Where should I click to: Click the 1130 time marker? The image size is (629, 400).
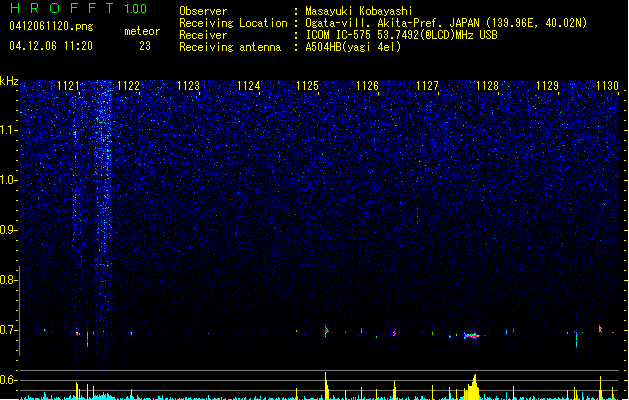(x=607, y=86)
